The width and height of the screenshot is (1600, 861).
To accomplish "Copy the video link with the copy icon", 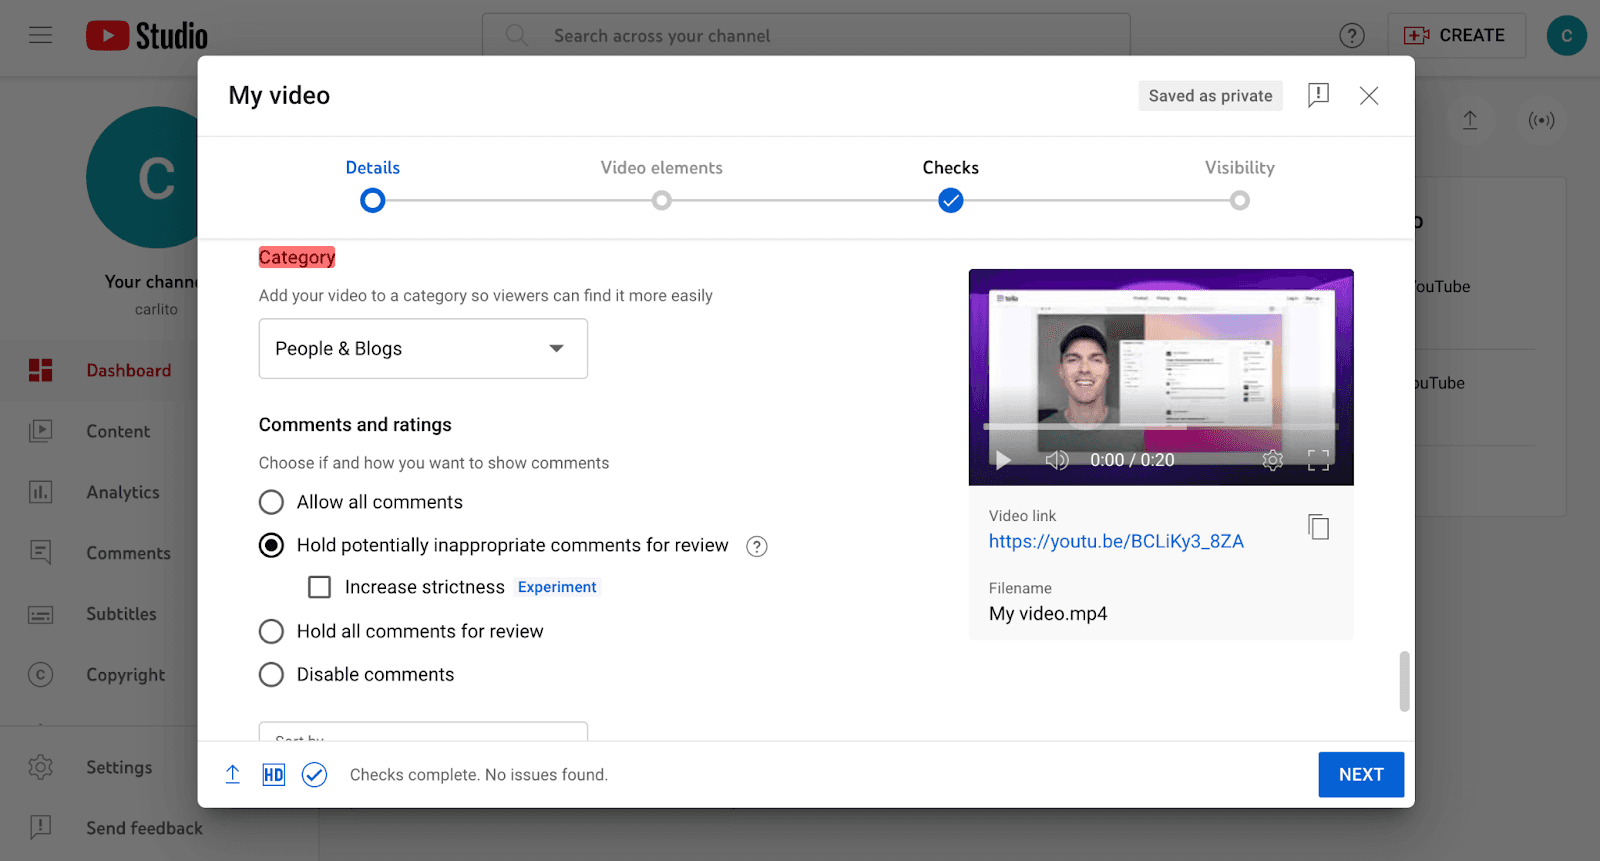I will (x=1318, y=527).
